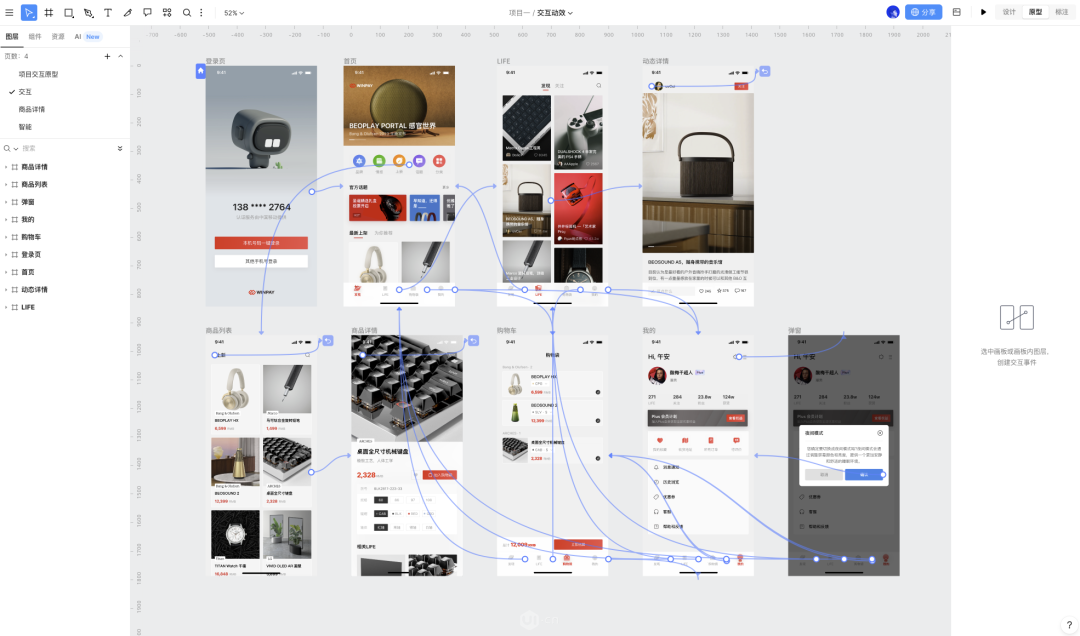
Task: Add a new page with plus button
Action: [x=107, y=56]
